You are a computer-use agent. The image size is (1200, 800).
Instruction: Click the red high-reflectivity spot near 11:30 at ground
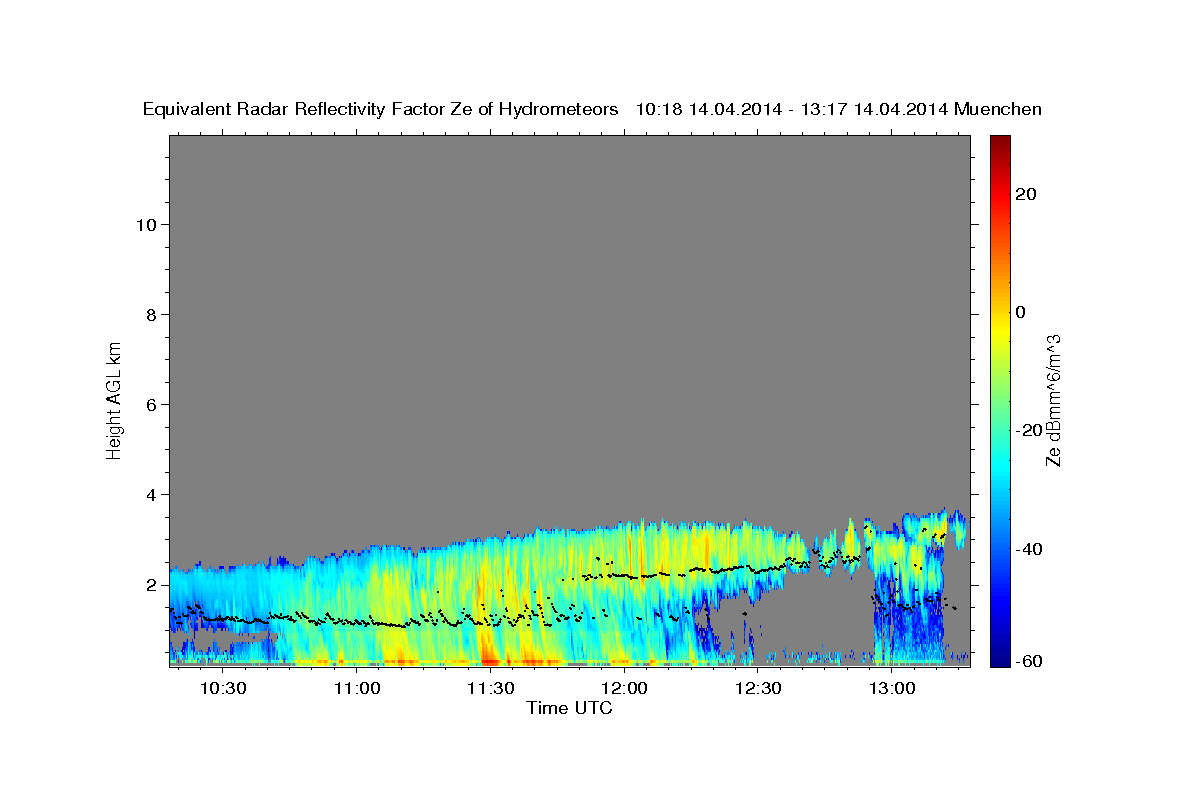click(490, 659)
